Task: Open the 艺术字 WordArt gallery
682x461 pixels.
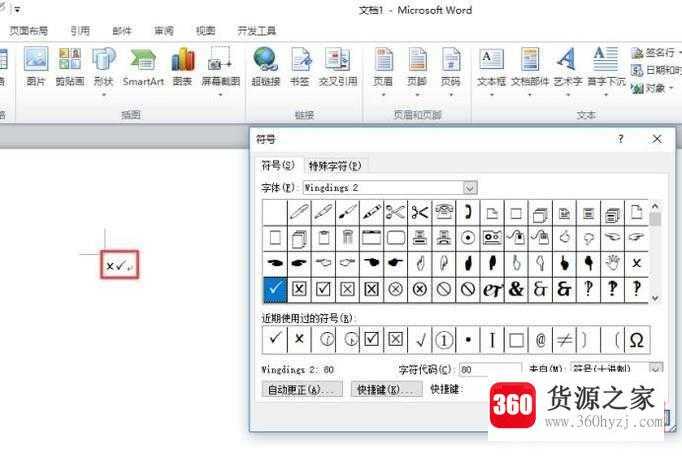Action: click(x=567, y=70)
